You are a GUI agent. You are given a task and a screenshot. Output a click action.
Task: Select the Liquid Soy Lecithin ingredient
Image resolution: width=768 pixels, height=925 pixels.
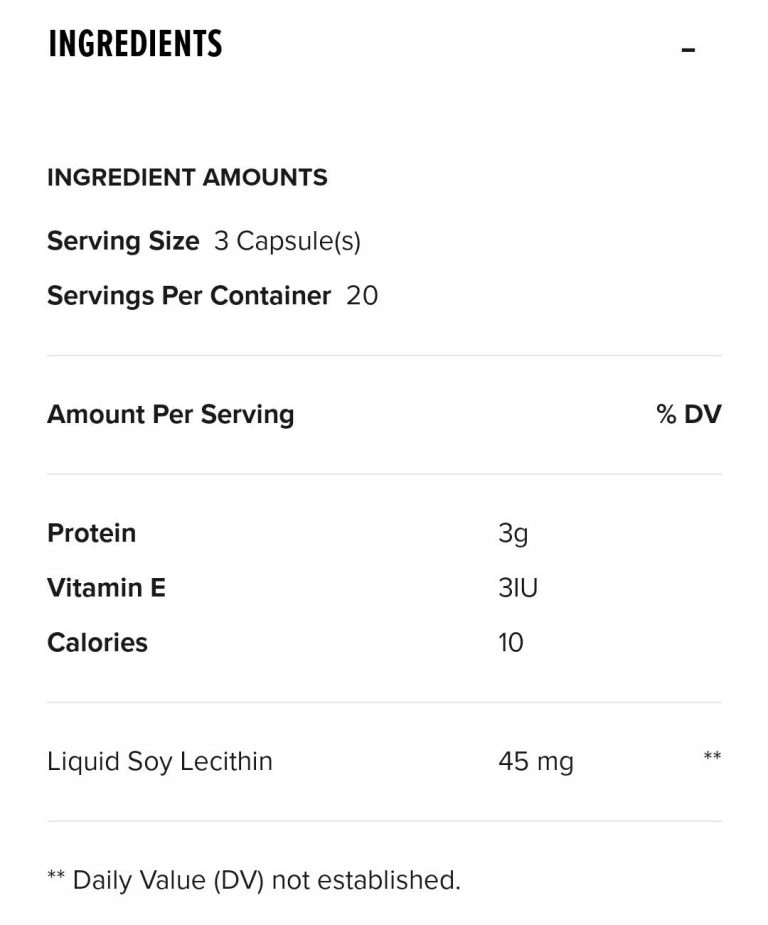[159, 761]
